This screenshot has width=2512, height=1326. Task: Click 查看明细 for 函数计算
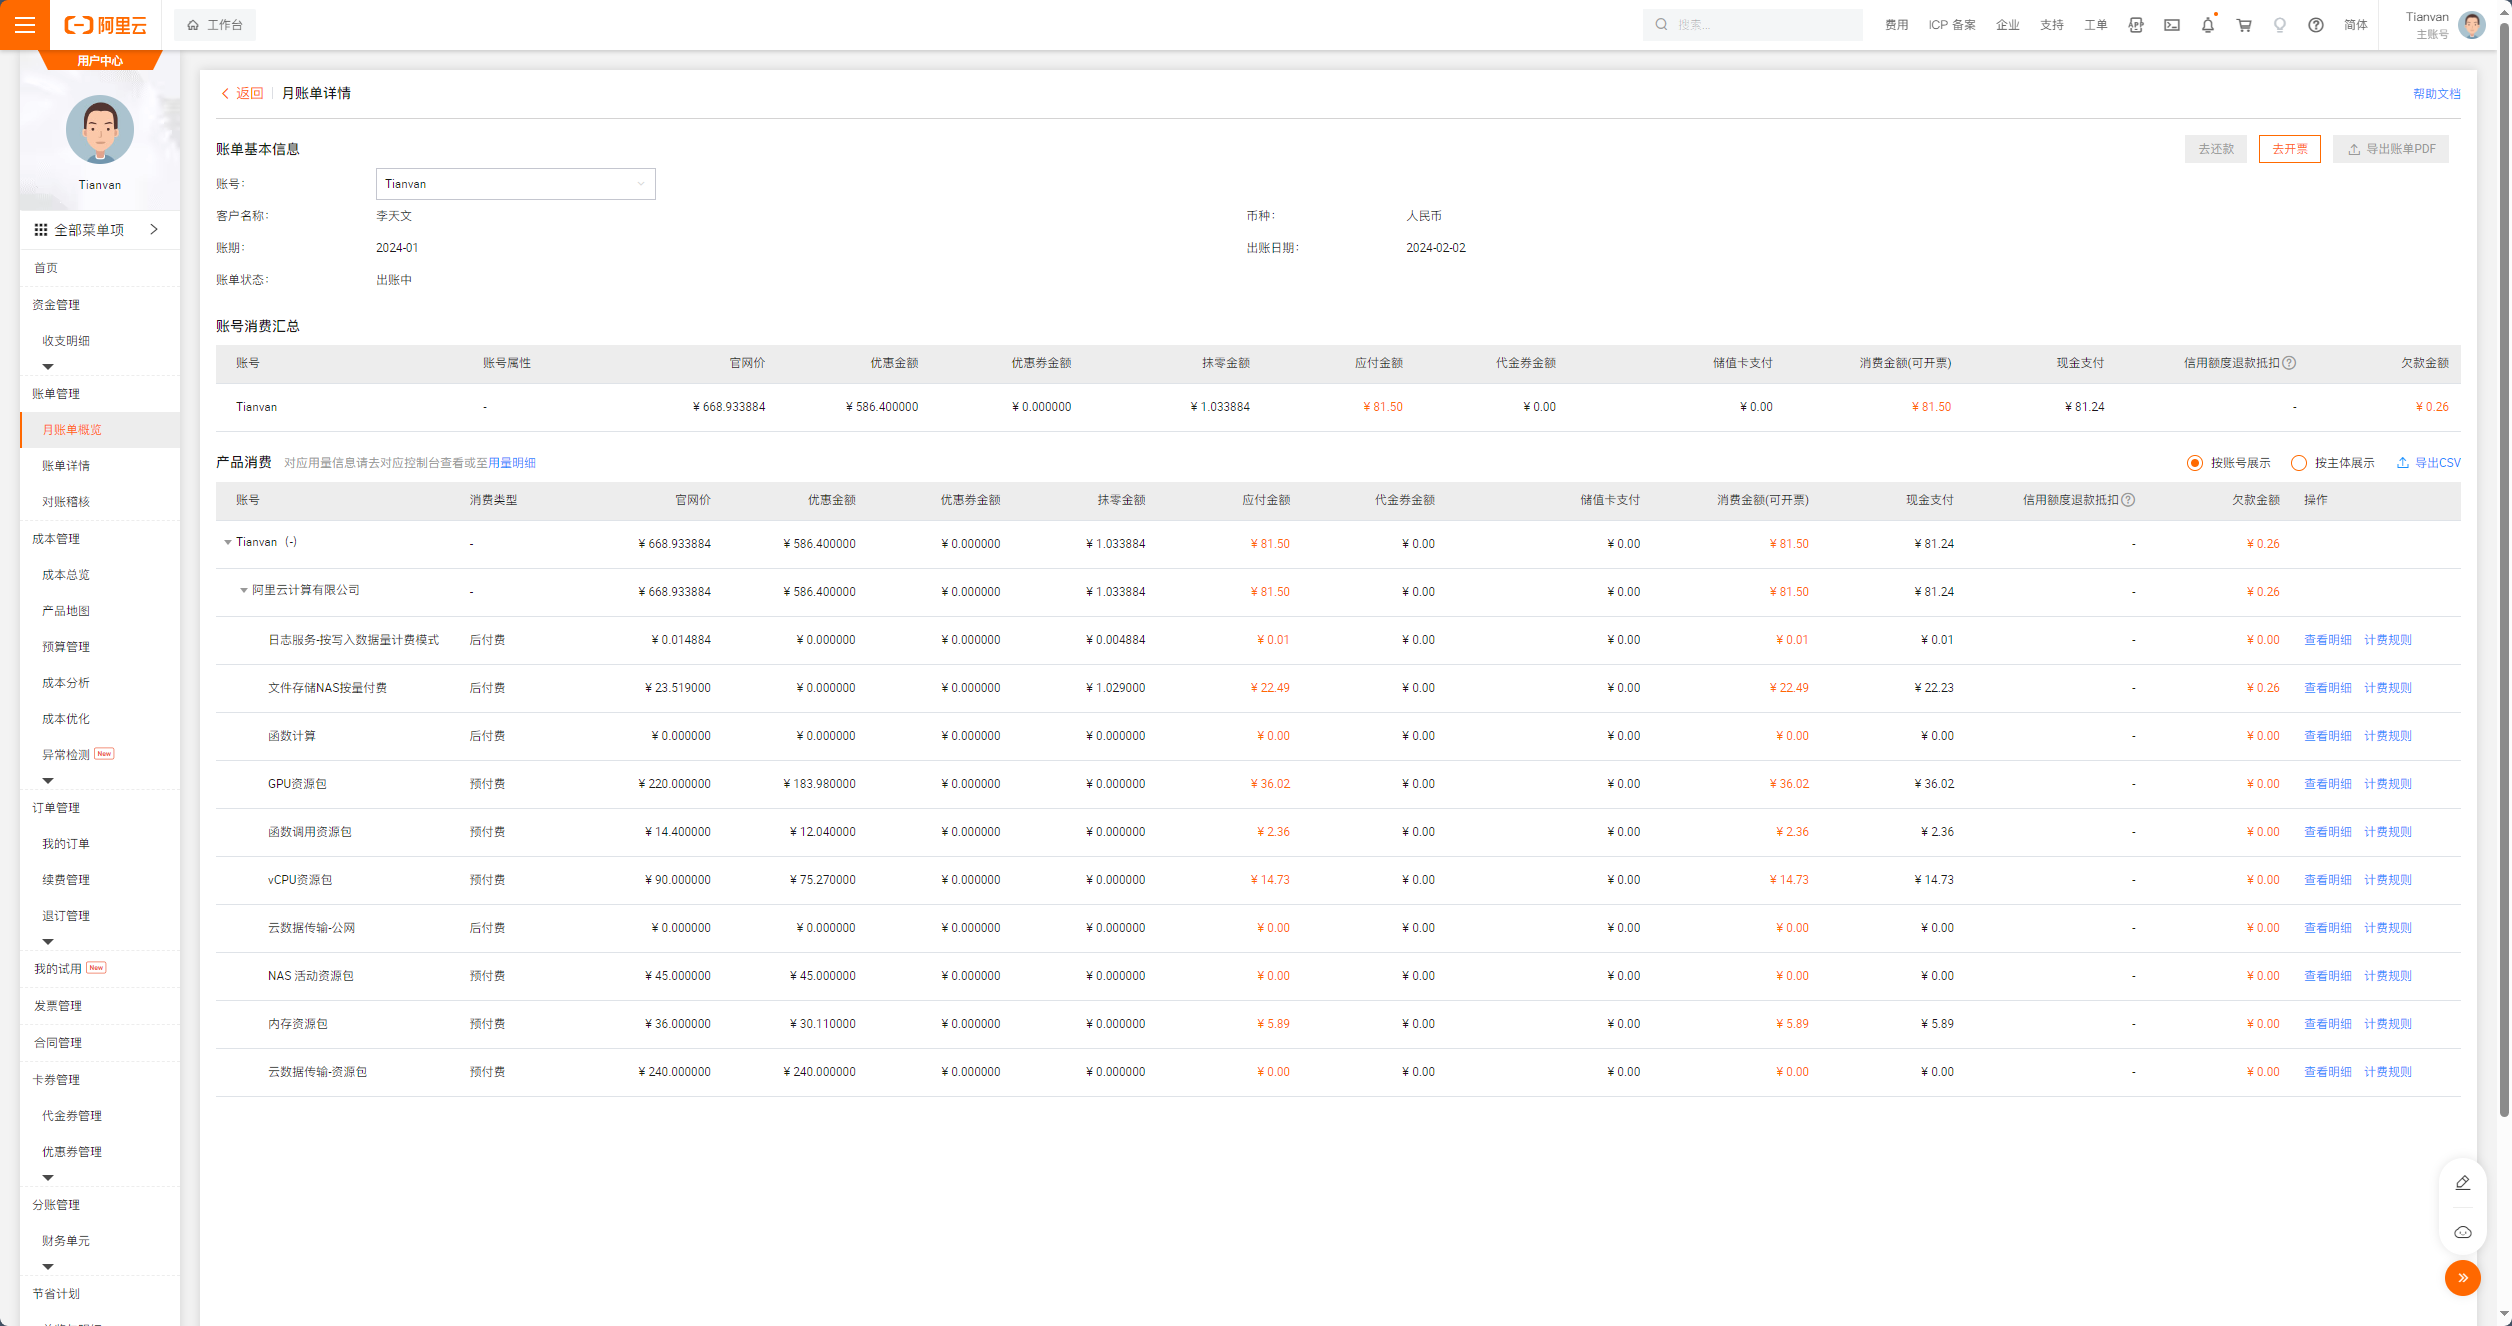2328,736
